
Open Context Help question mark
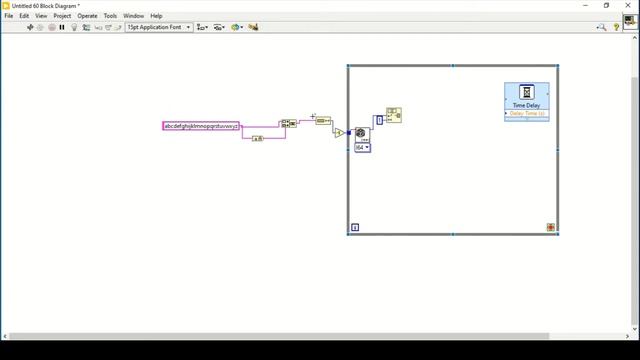tap(616, 27)
